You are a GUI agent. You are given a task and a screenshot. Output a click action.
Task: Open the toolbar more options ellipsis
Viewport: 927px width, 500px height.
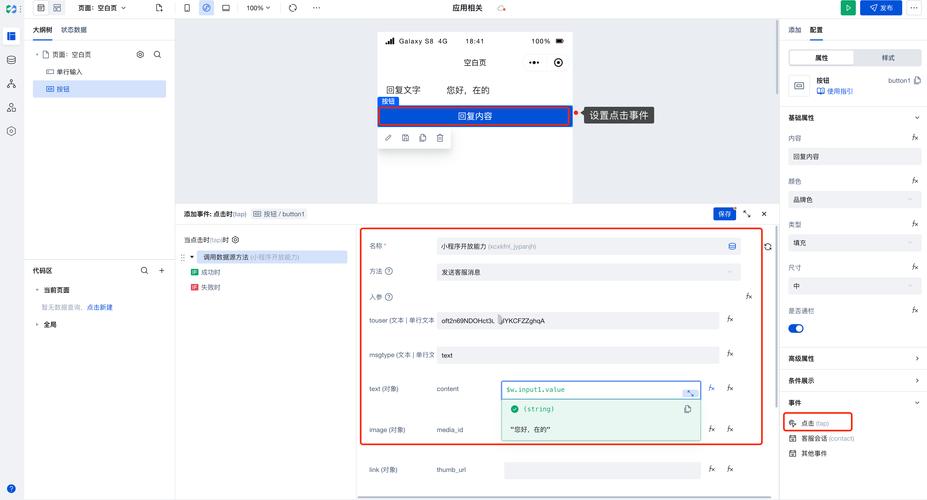[x=316, y=8]
